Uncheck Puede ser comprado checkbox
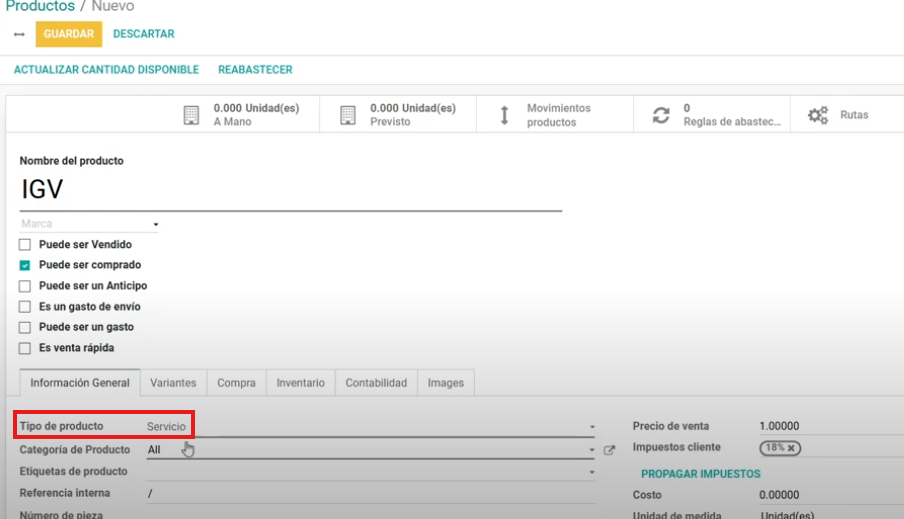The width and height of the screenshot is (904, 519). [25, 266]
